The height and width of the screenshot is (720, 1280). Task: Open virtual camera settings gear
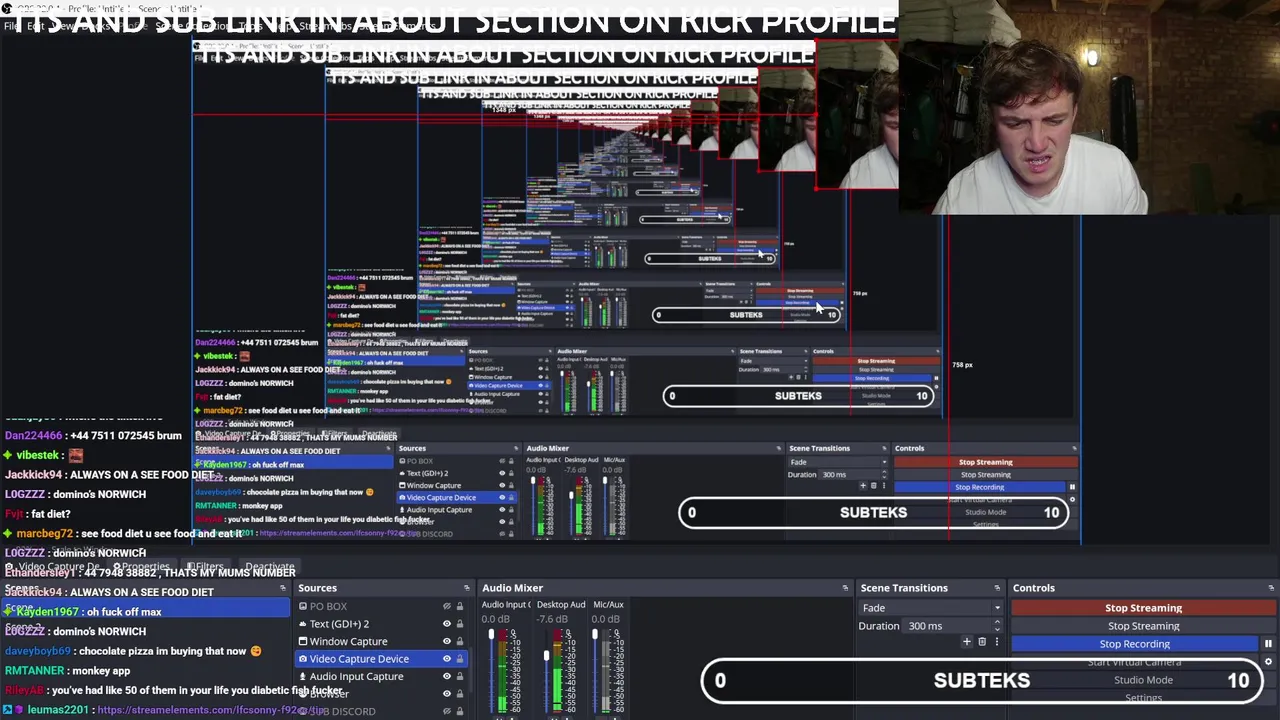pyautogui.click(x=1268, y=662)
